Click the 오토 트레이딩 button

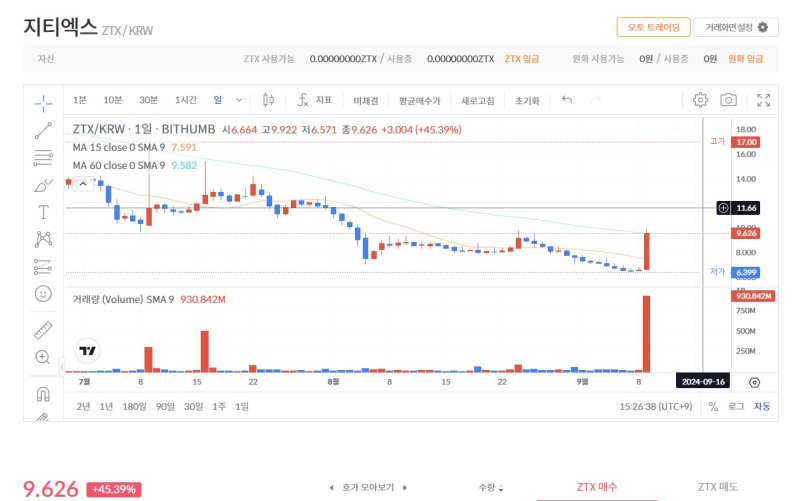[x=654, y=27]
